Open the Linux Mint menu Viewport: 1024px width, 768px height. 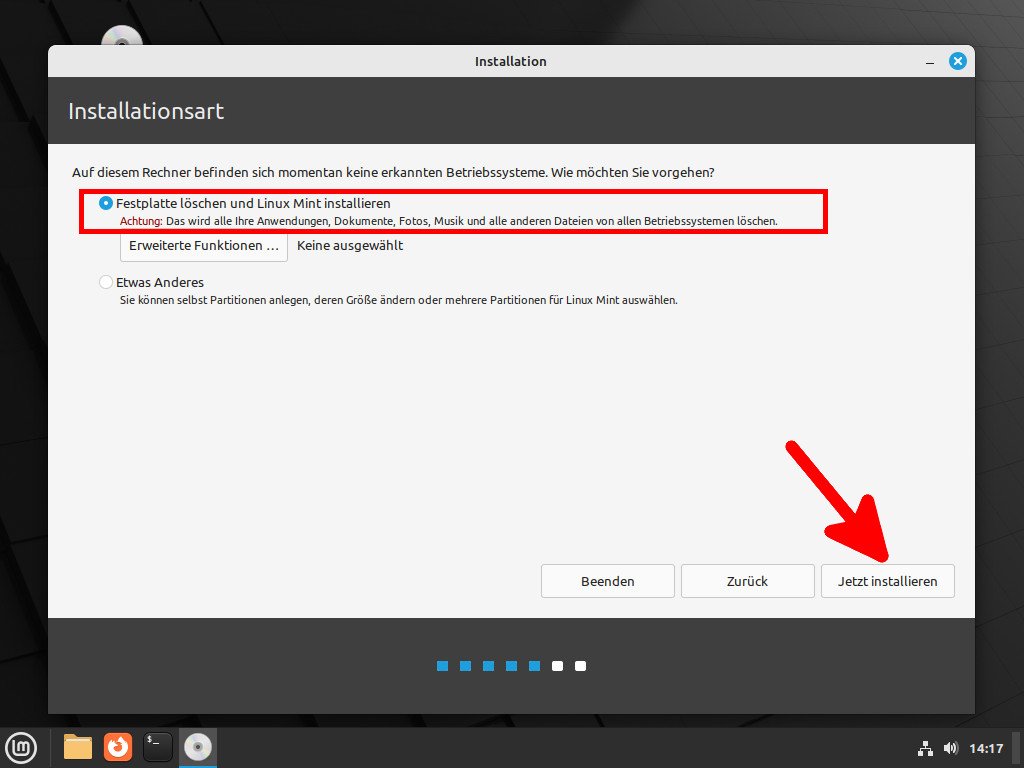click(21, 747)
